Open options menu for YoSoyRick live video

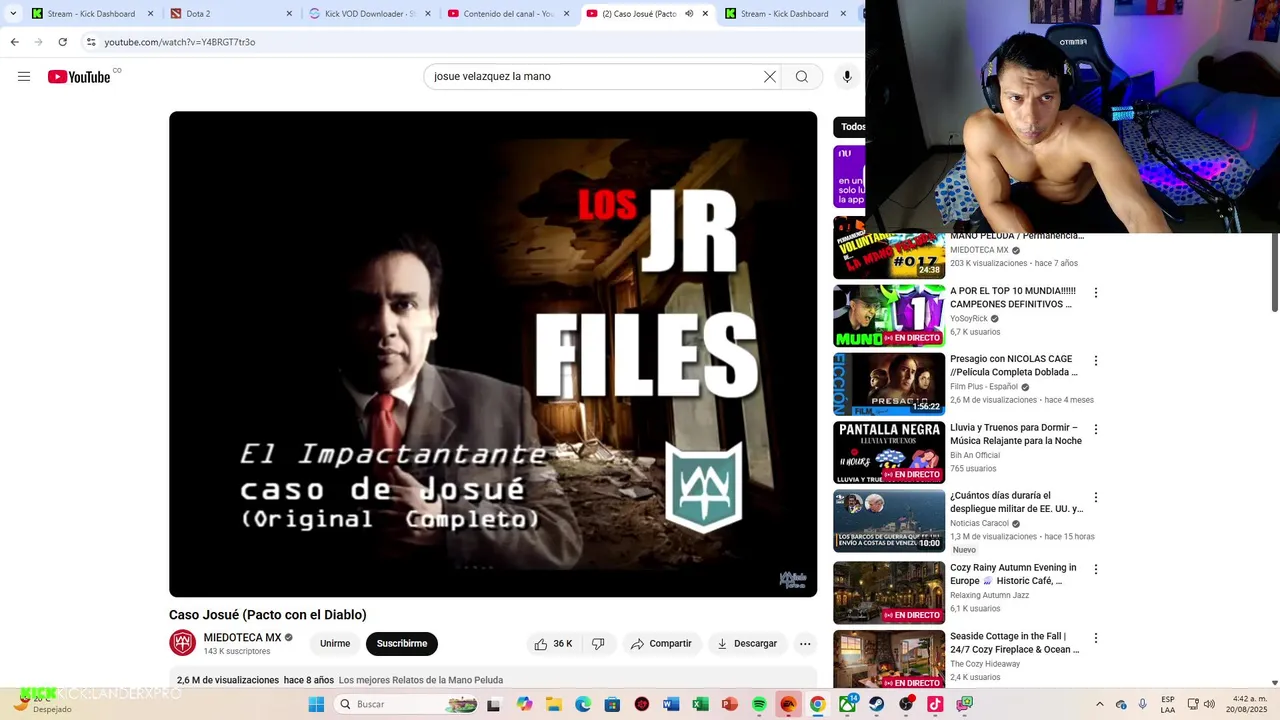click(x=1096, y=293)
